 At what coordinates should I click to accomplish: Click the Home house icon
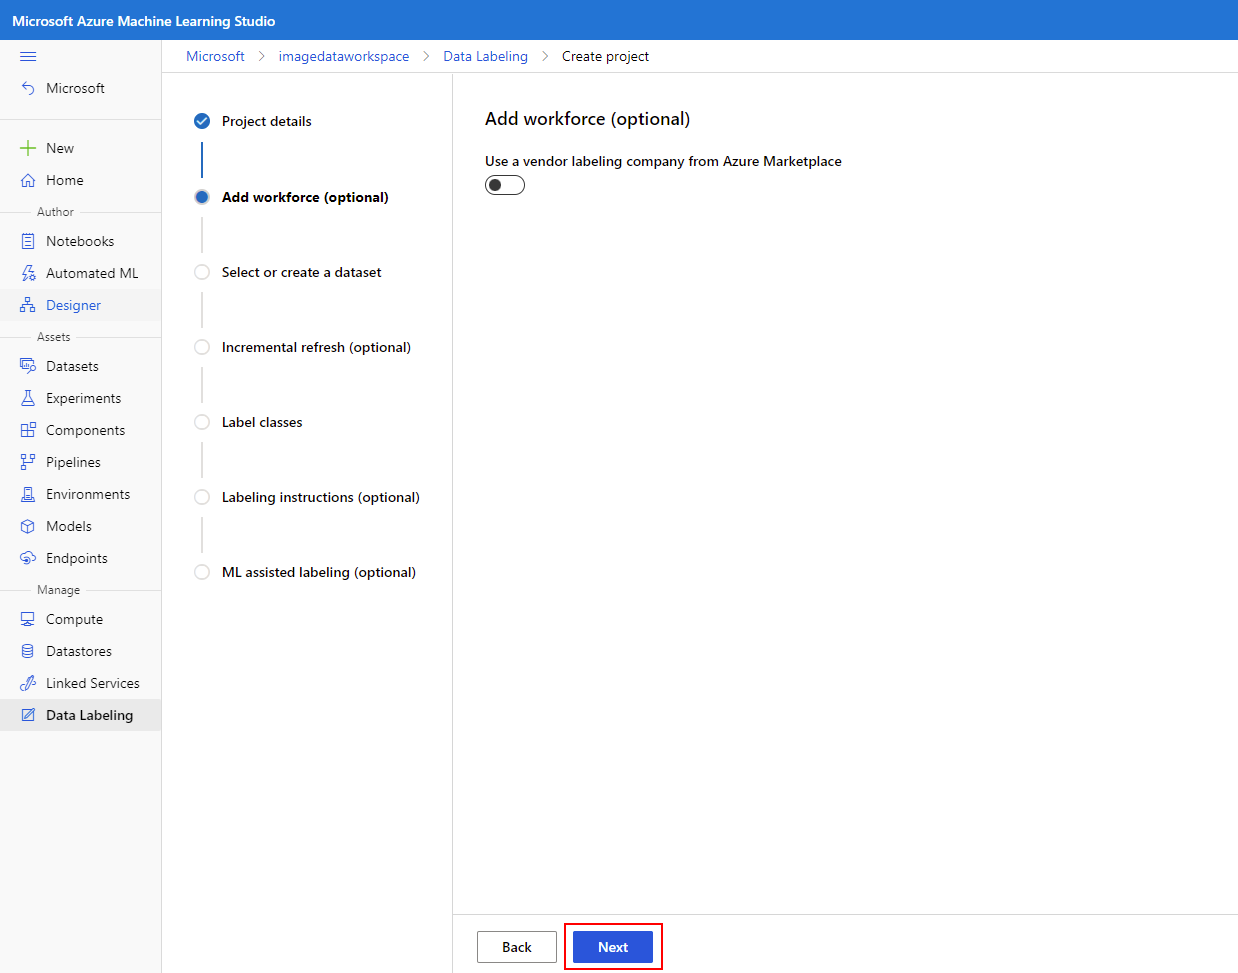click(28, 180)
